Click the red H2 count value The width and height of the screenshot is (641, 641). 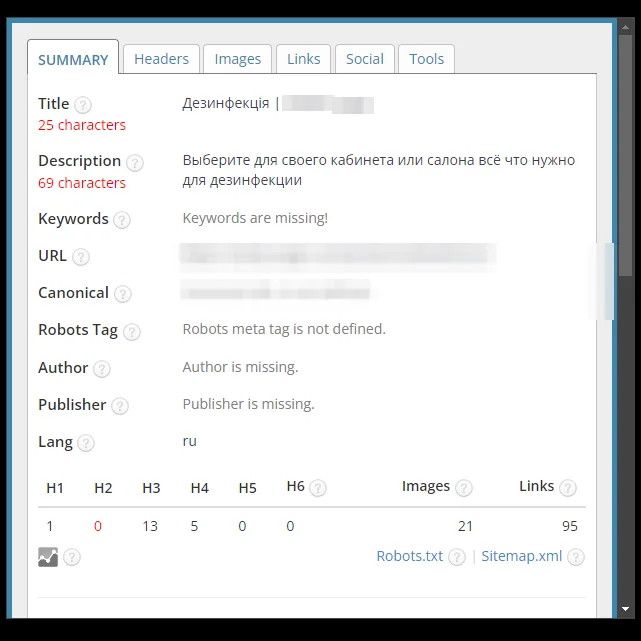[x=98, y=526]
